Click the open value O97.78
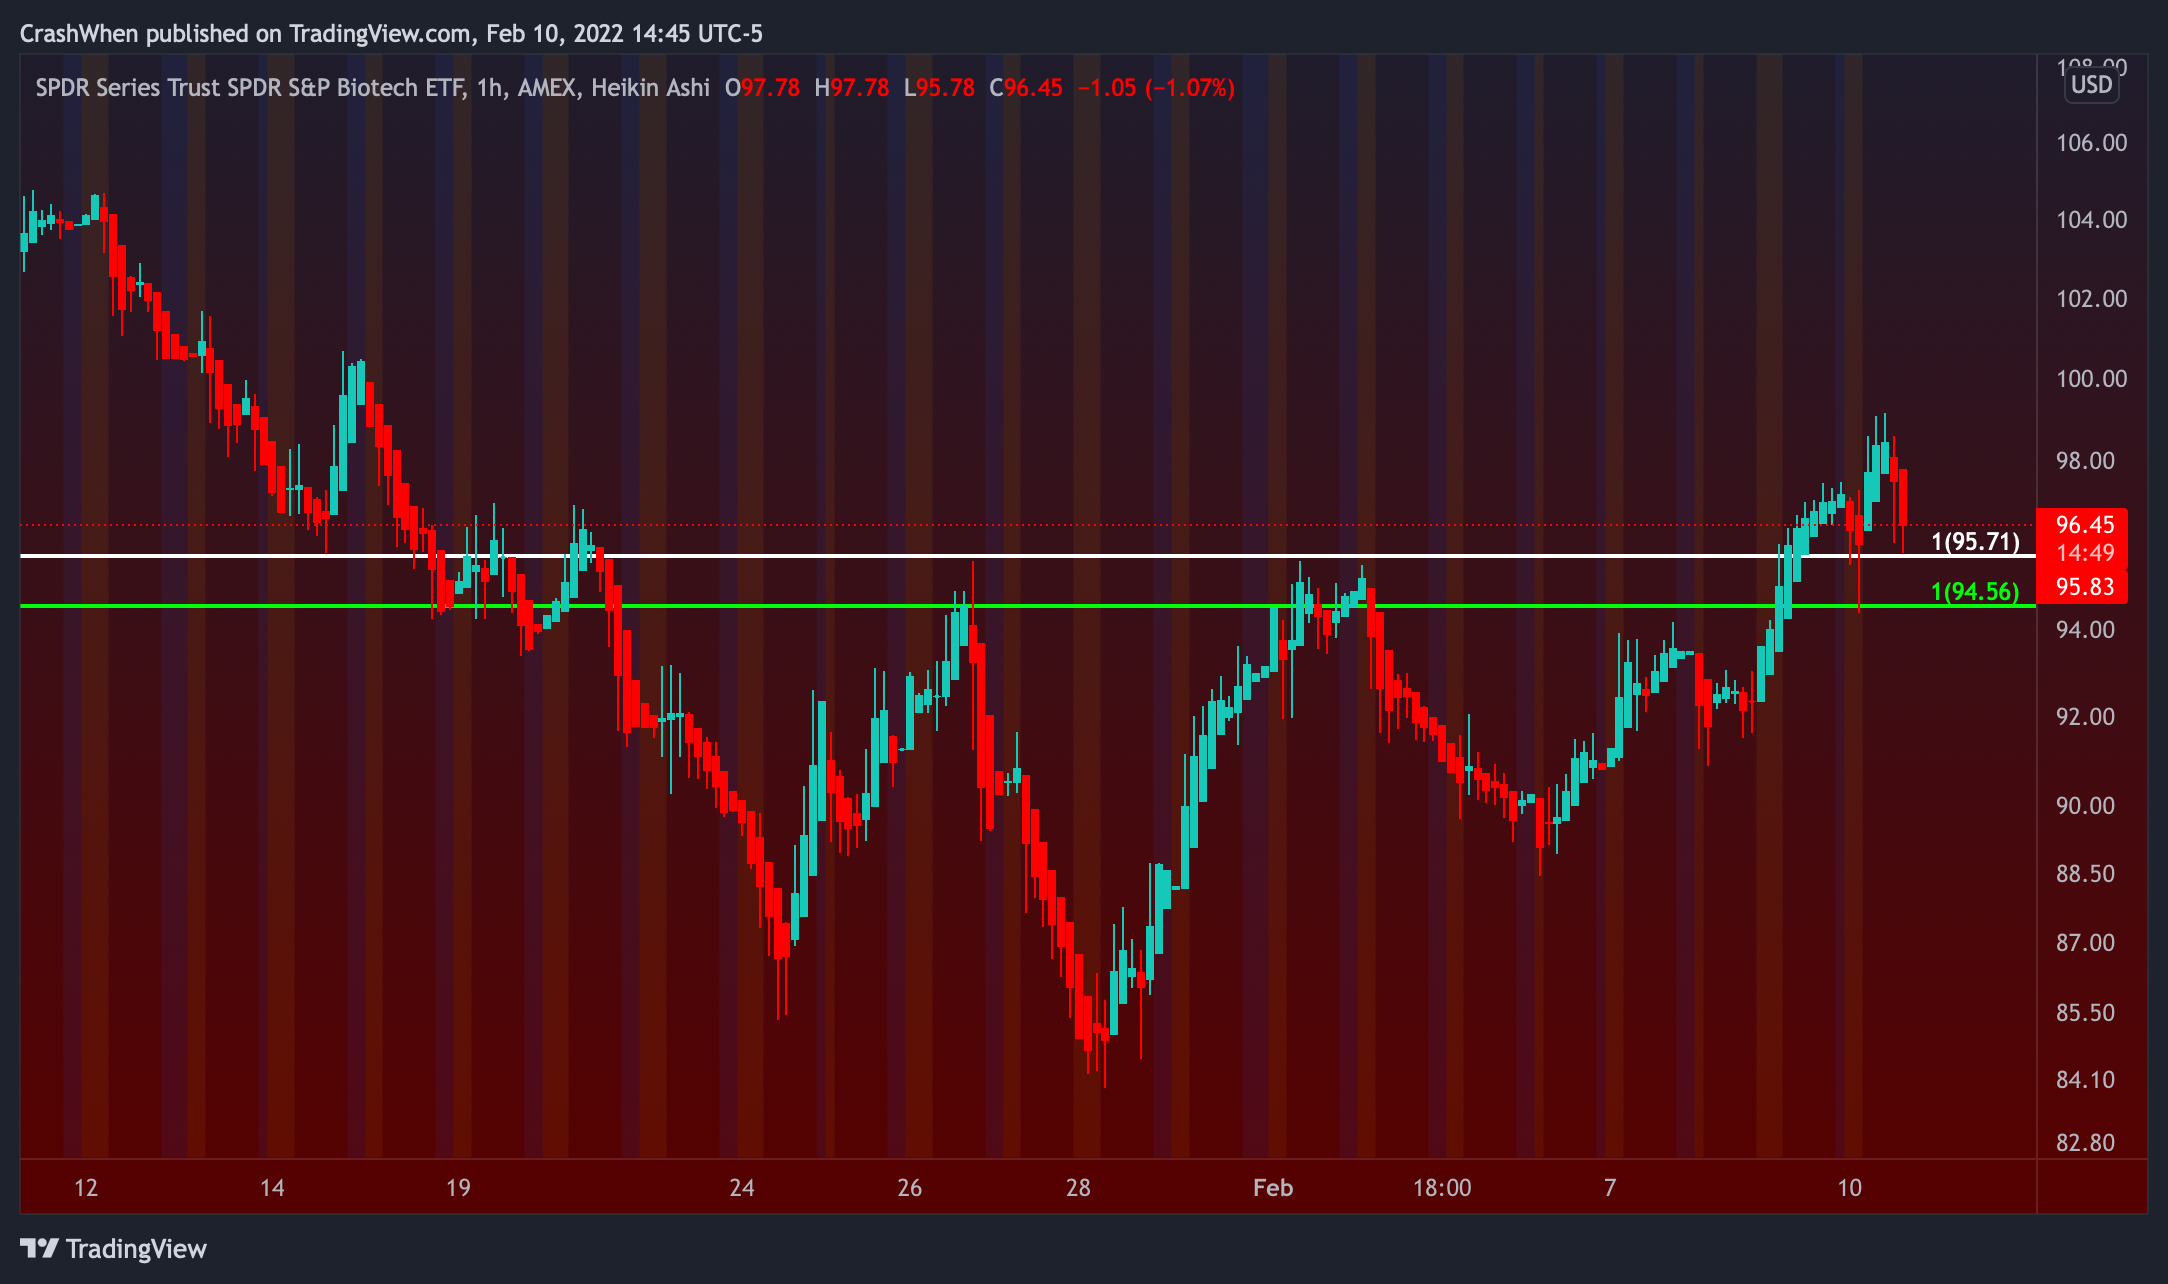 click(762, 88)
